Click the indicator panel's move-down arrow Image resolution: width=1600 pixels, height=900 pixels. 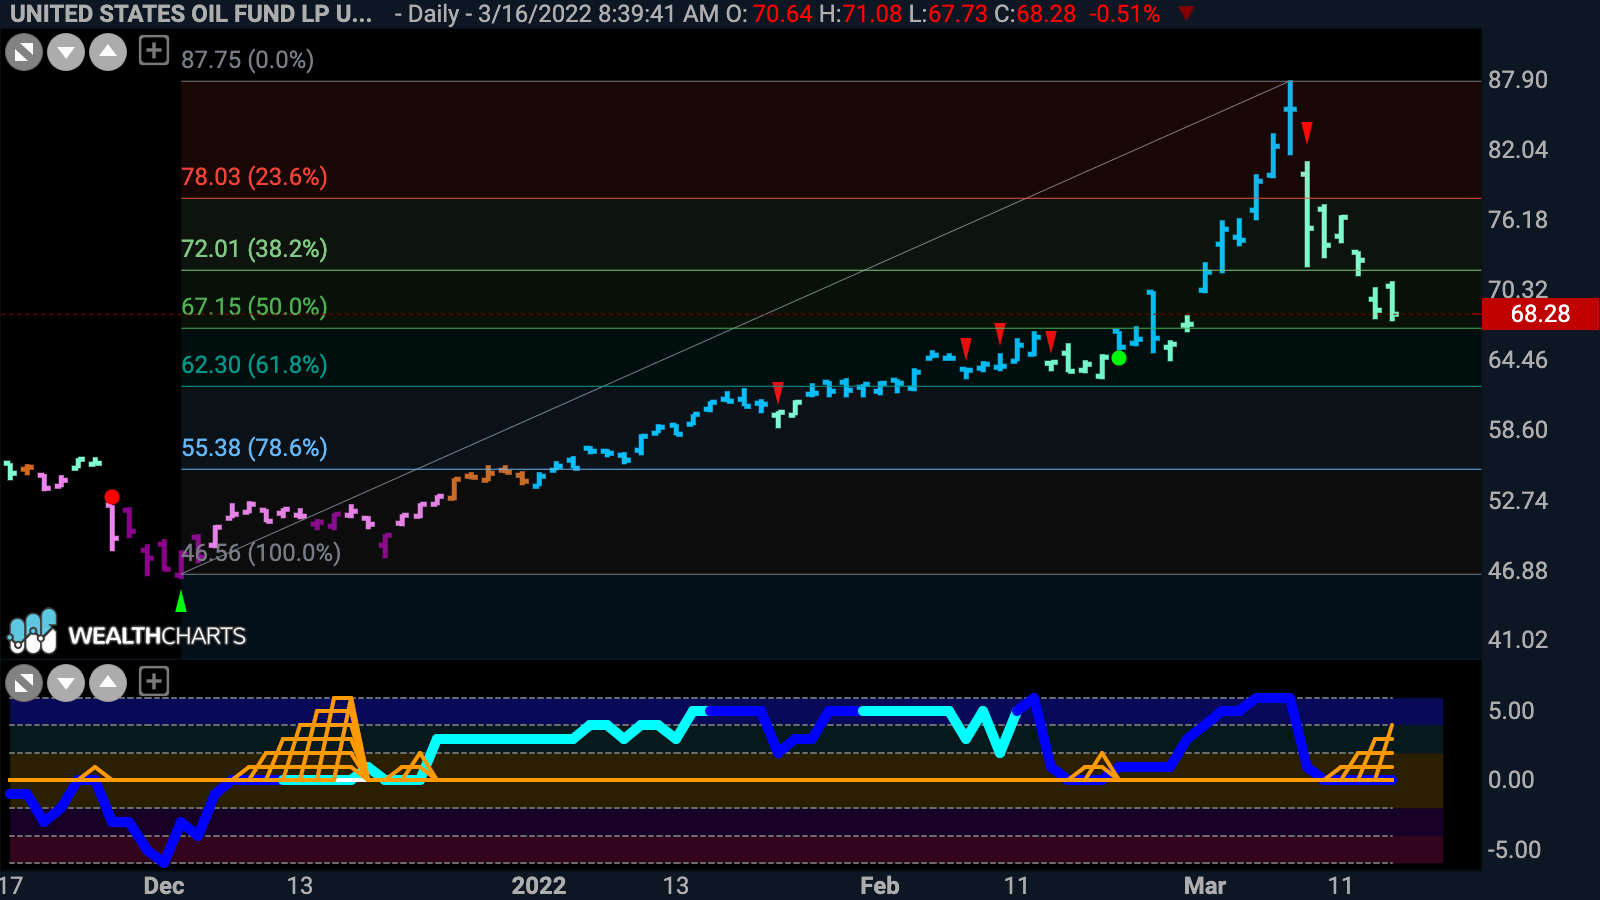[x=66, y=684]
